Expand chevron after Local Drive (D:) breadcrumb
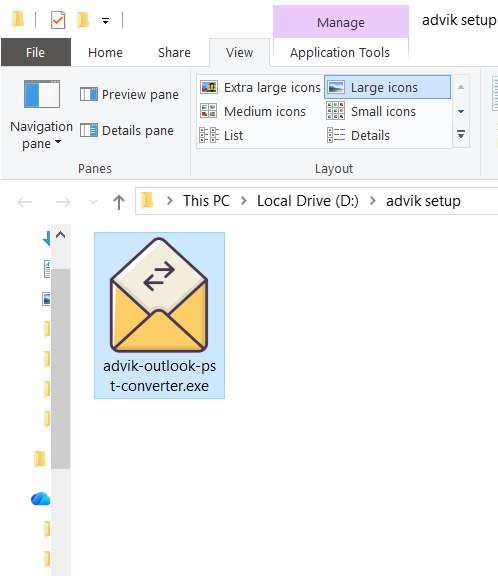498x576 pixels. 372,201
